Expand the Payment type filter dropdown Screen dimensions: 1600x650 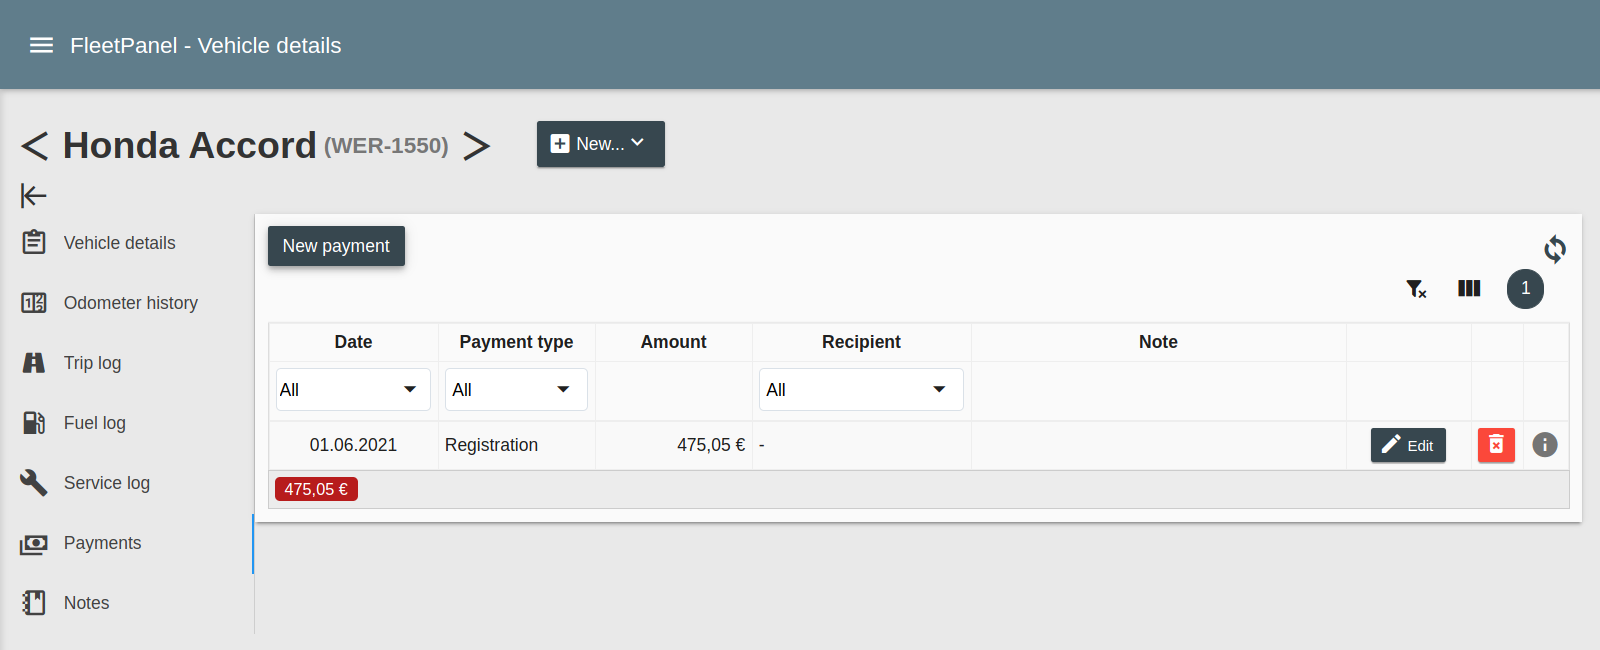516,390
